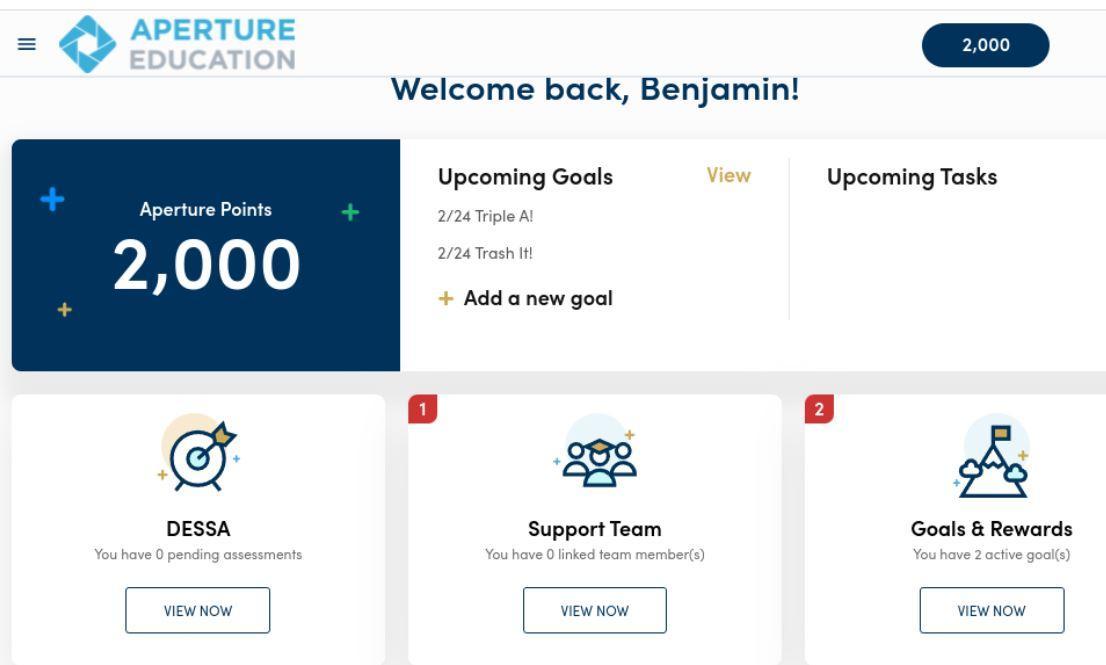
Task: Select the 2/24 Triple A! goal
Action: (479, 215)
